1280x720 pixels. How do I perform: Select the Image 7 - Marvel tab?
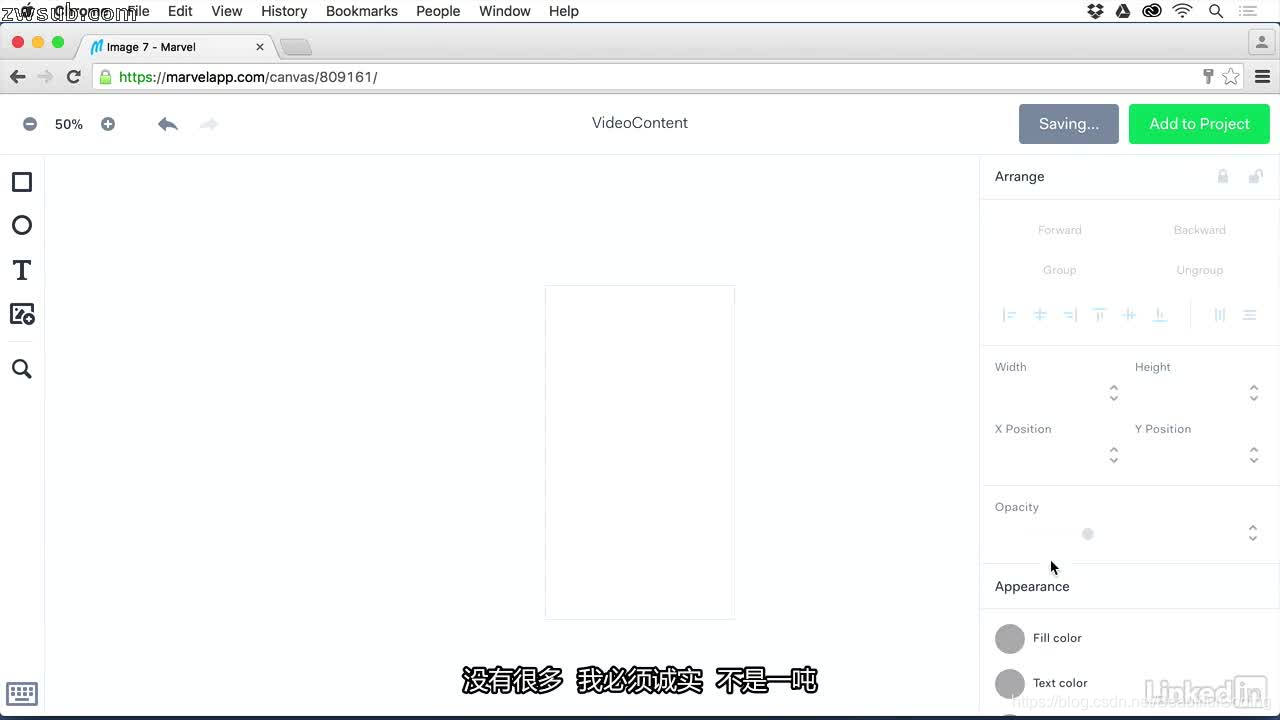point(175,47)
